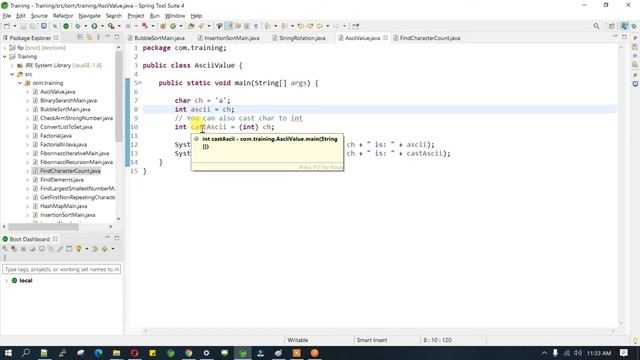Viewport: 640px width, 360px height.
Task: Open the Package Explorer view menu
Action: point(98,37)
